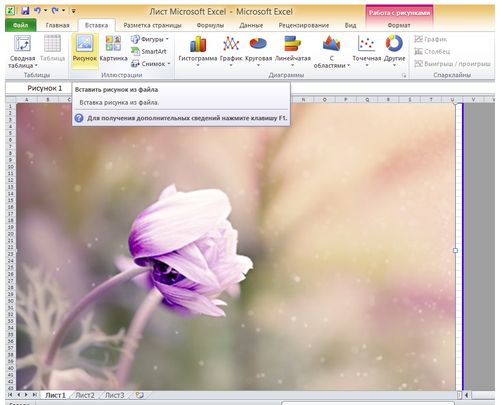Select column header V
The height and width of the screenshot is (405, 500).
(x=473, y=99)
